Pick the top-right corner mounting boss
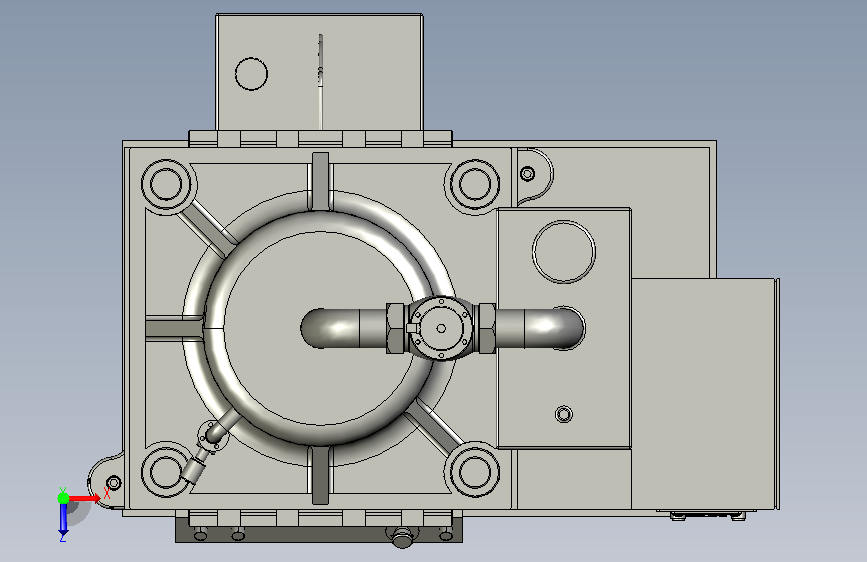Image resolution: width=867 pixels, height=562 pixels. coord(474,184)
